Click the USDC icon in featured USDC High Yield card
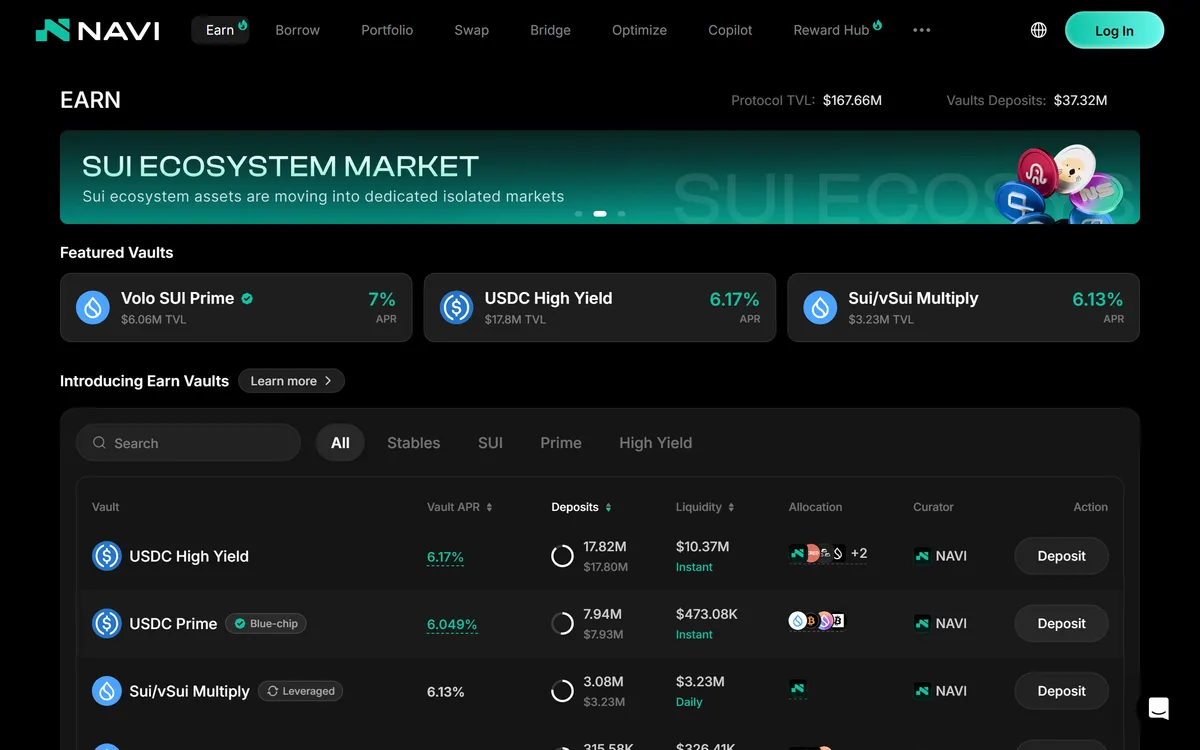Viewport: 1200px width, 750px height. point(457,308)
